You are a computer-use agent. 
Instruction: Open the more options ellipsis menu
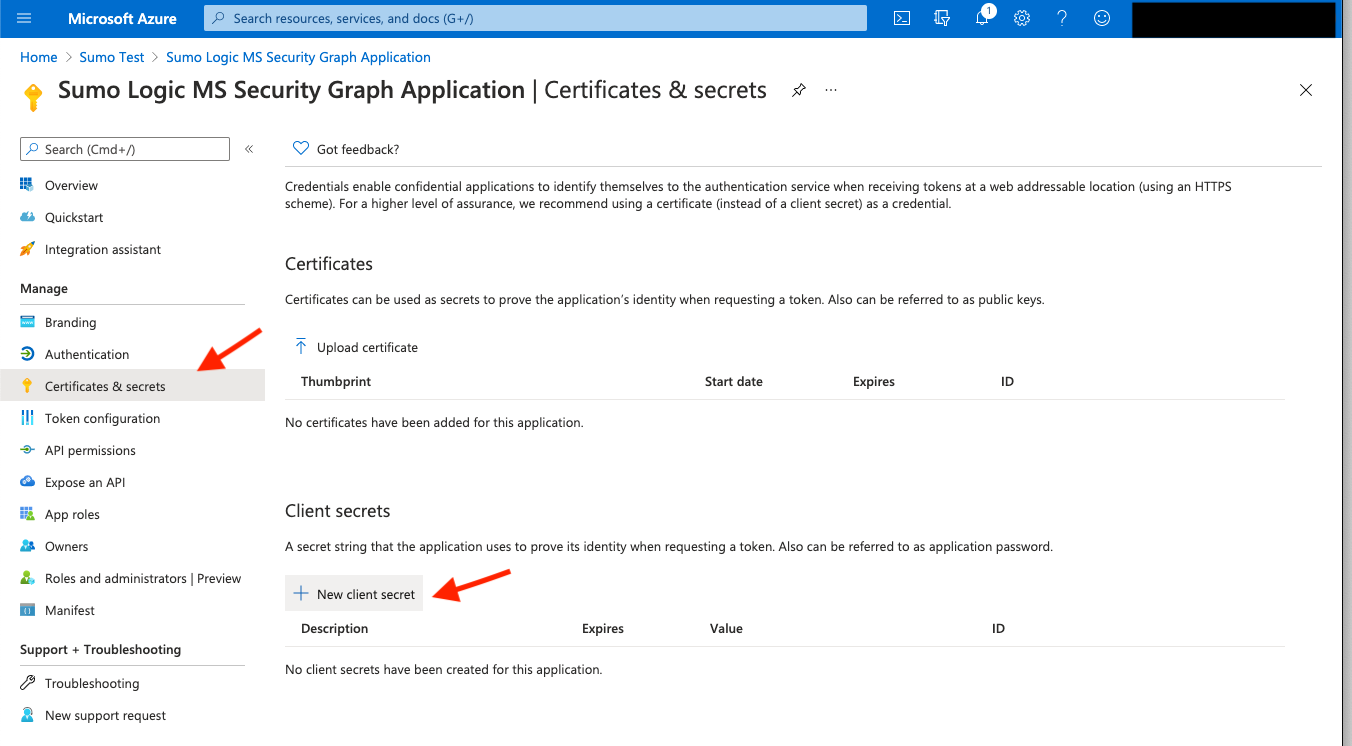coord(830,89)
